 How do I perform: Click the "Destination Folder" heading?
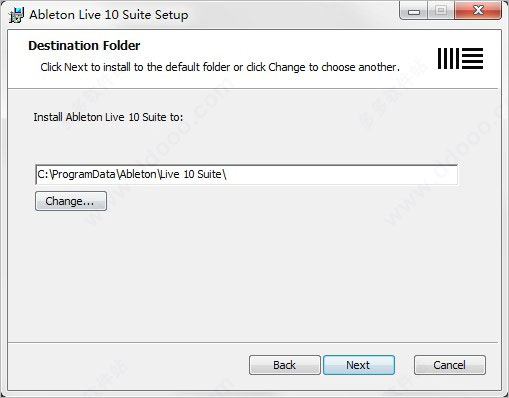(x=84, y=46)
